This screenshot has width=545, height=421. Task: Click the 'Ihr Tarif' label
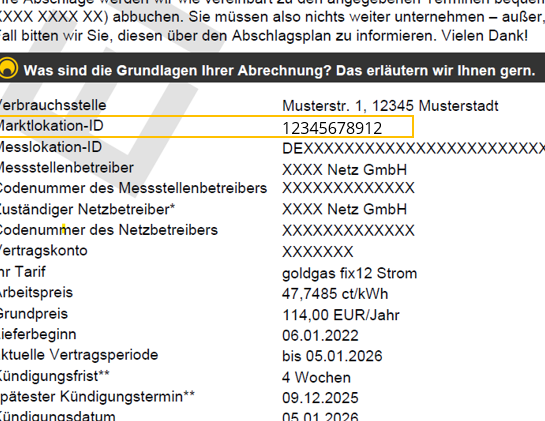coord(22,272)
